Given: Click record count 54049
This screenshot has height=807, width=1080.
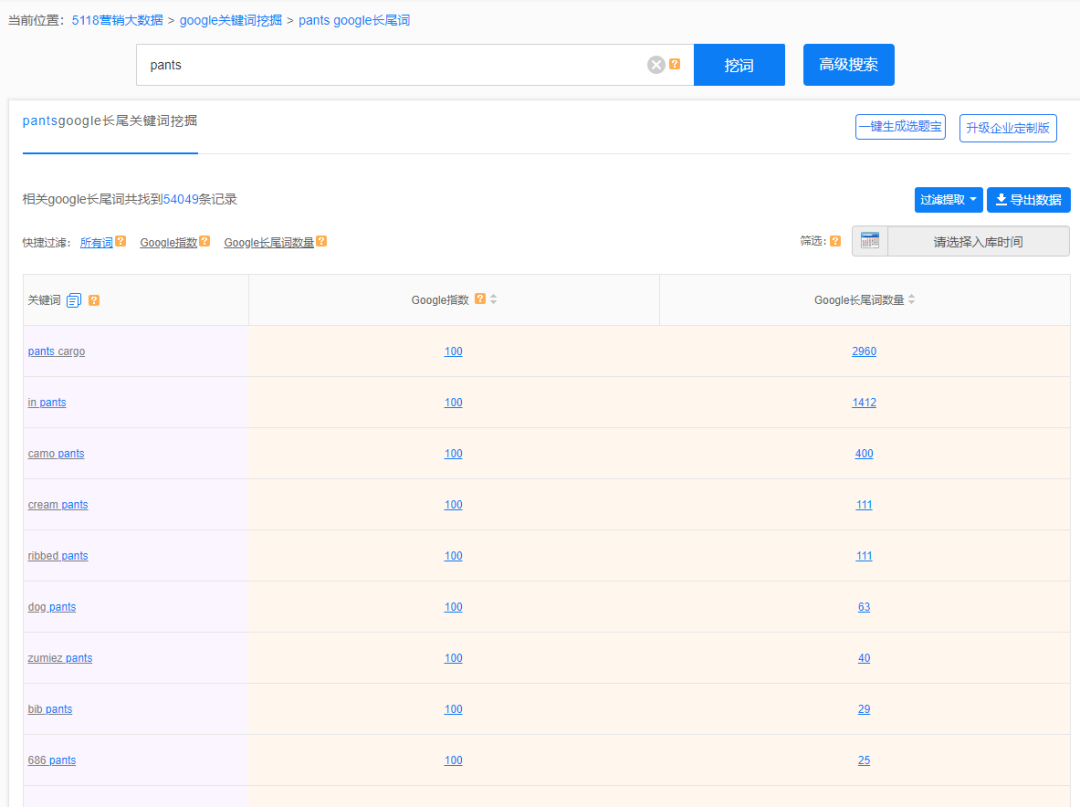Looking at the screenshot, I should point(180,199).
